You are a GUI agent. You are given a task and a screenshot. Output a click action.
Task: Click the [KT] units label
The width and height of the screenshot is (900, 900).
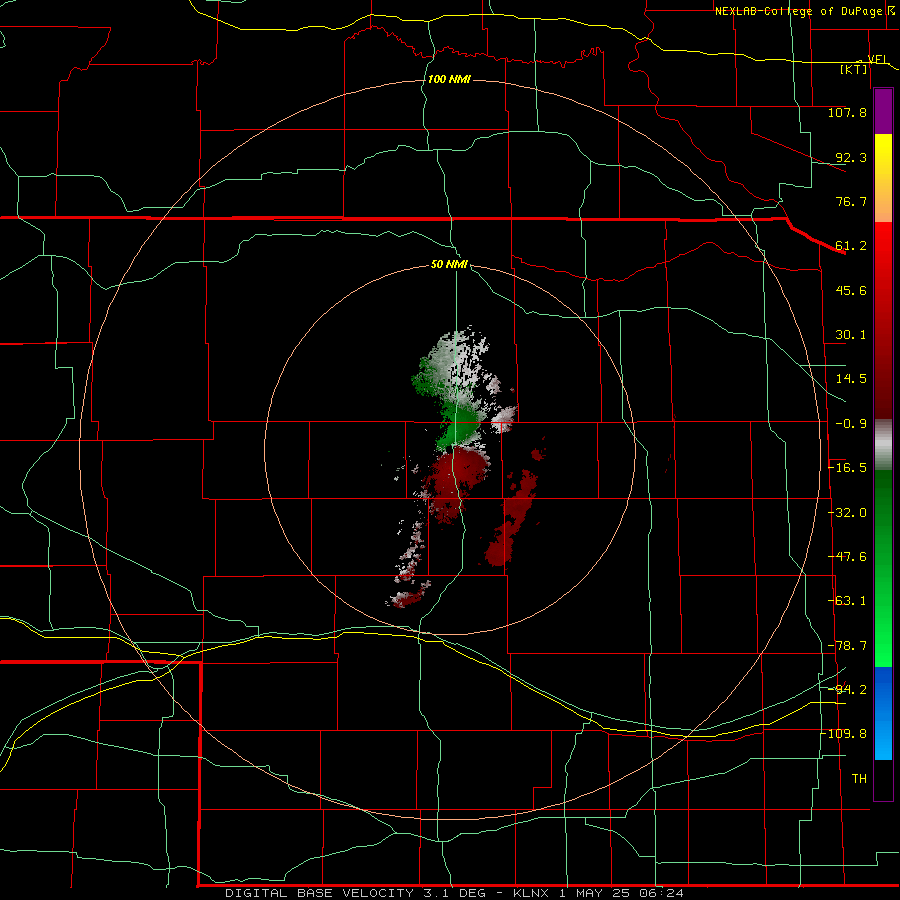tap(854, 69)
